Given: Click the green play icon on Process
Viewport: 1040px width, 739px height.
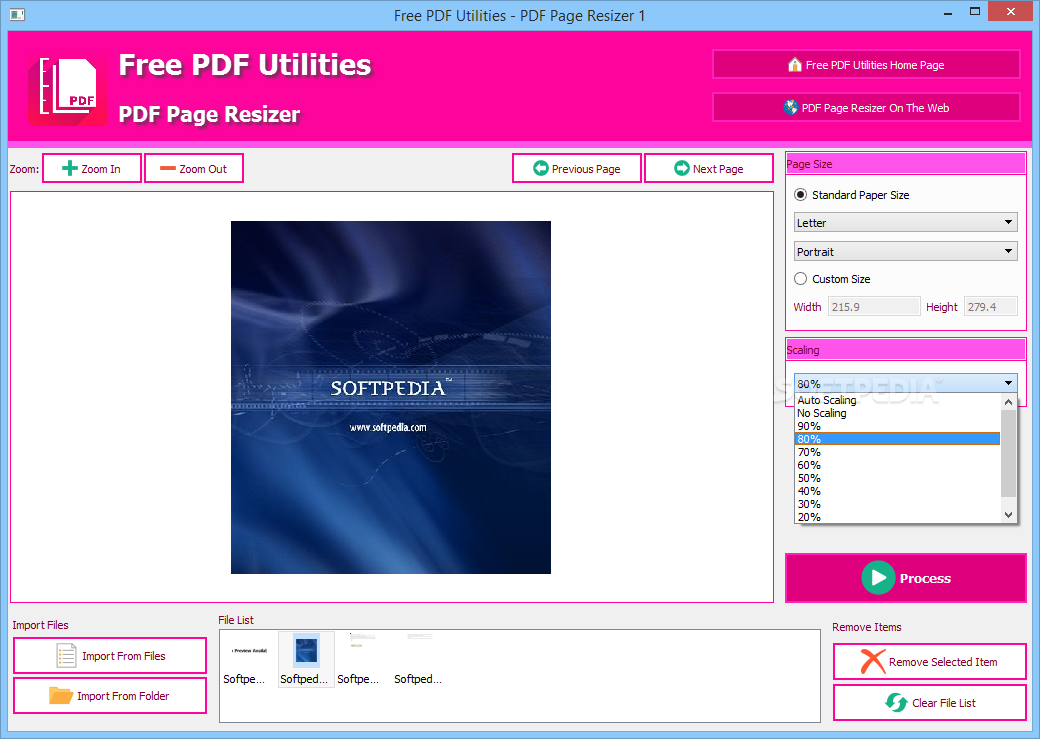Looking at the screenshot, I should [x=878, y=578].
